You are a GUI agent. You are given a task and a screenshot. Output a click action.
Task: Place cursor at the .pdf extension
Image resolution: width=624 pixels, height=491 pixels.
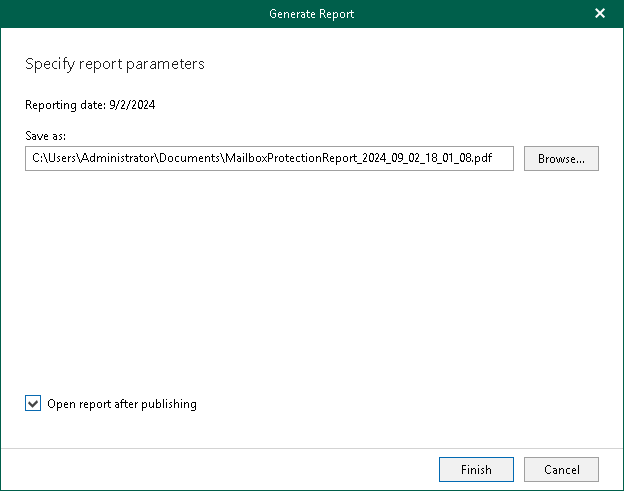tap(482, 158)
